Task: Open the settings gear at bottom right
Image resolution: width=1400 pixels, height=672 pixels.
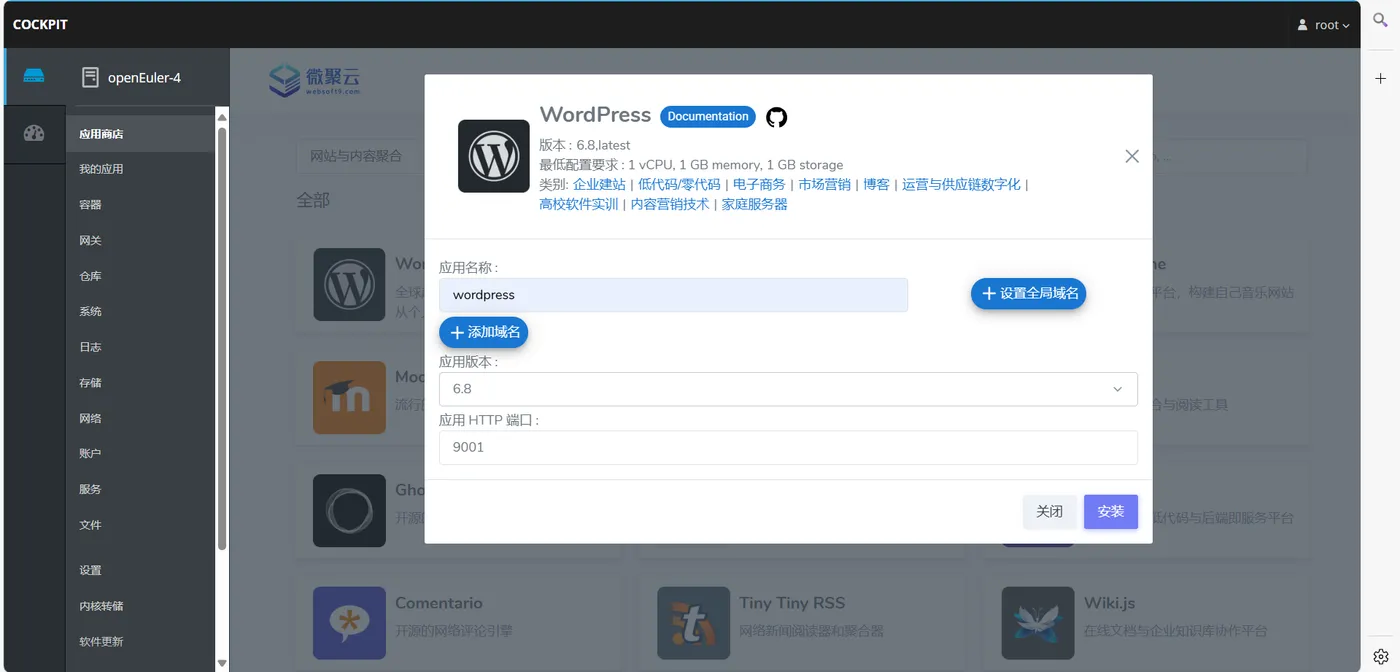Action: pyautogui.click(x=1380, y=656)
